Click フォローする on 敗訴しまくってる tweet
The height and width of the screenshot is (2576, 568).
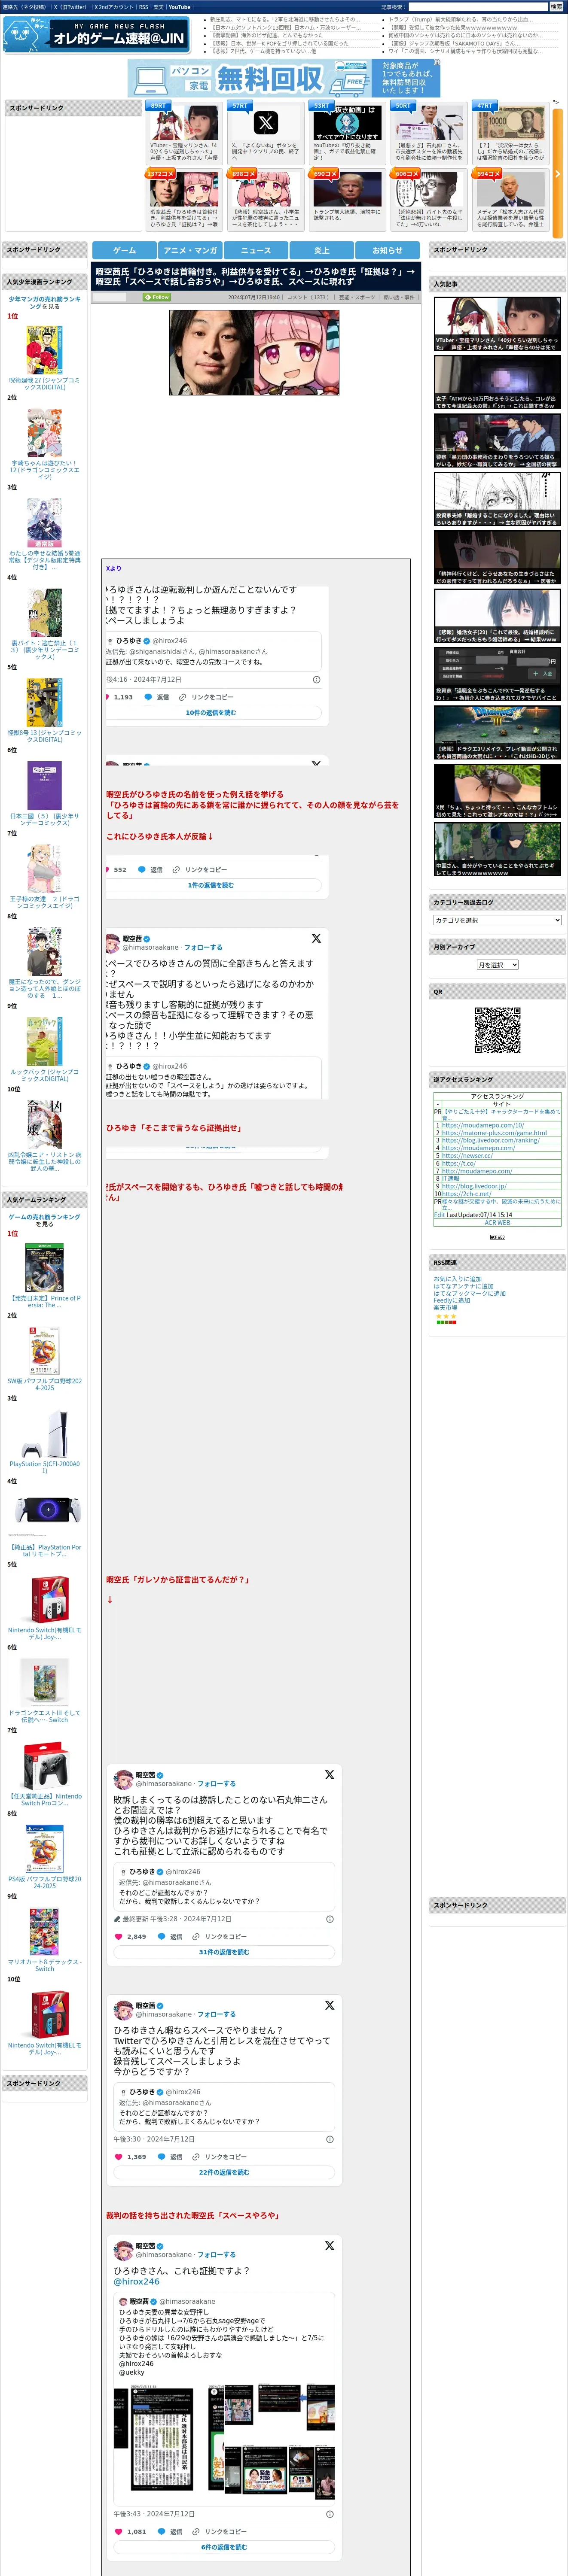[217, 1784]
